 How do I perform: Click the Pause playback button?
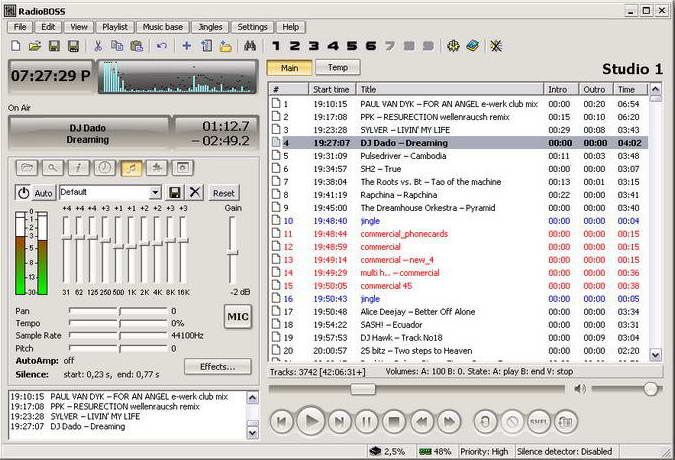366,422
